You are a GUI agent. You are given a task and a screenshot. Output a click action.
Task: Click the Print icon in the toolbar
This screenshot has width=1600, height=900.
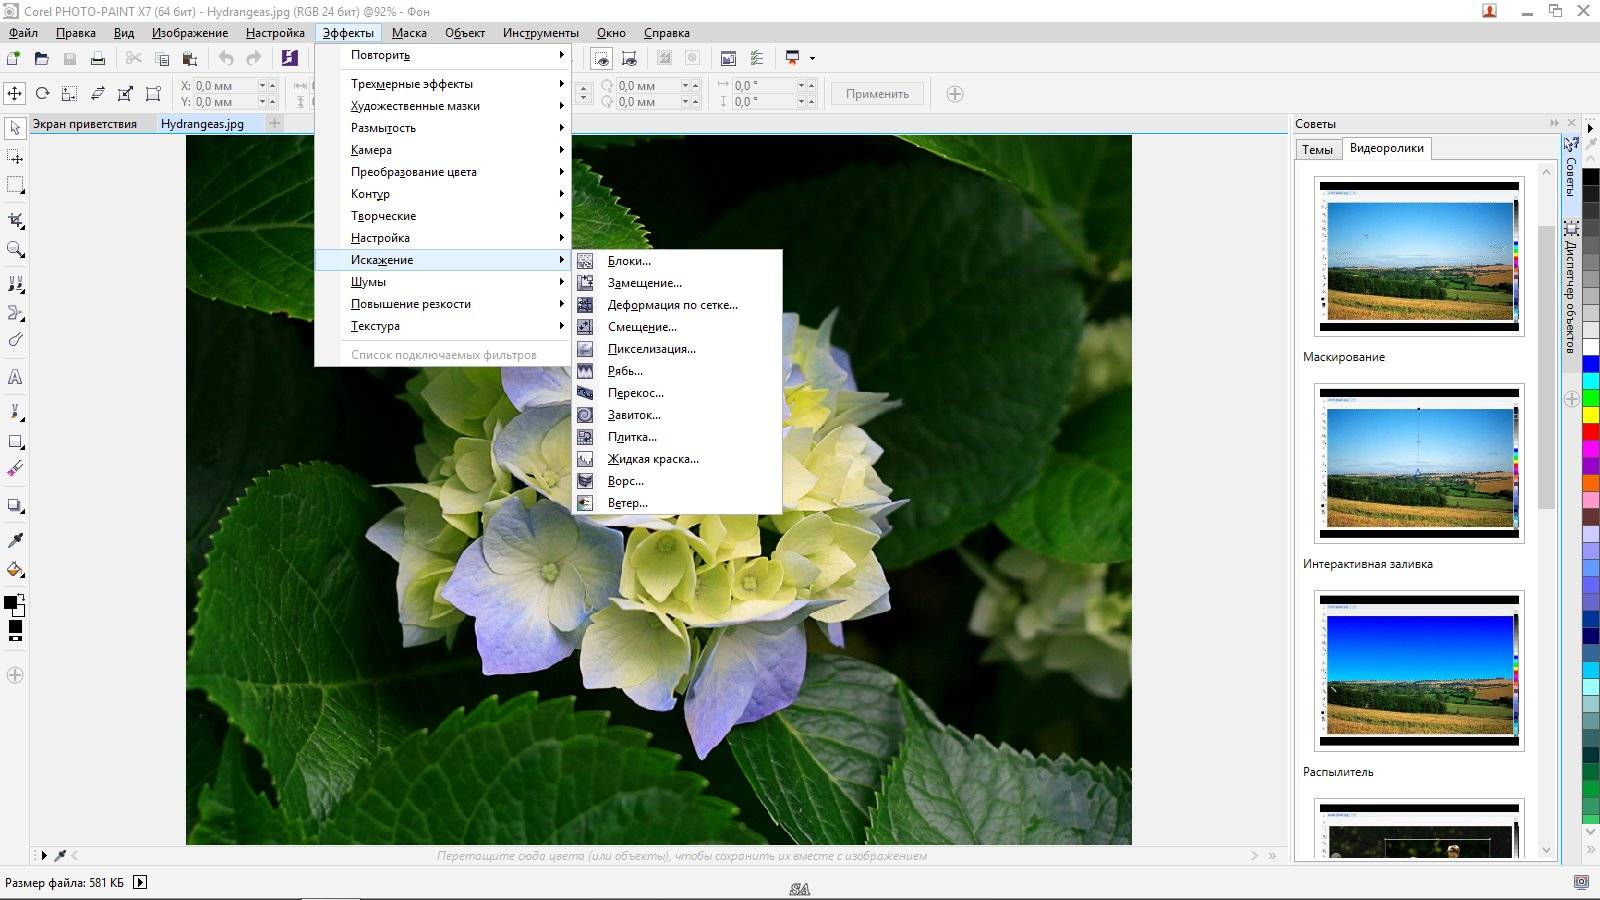[x=98, y=58]
